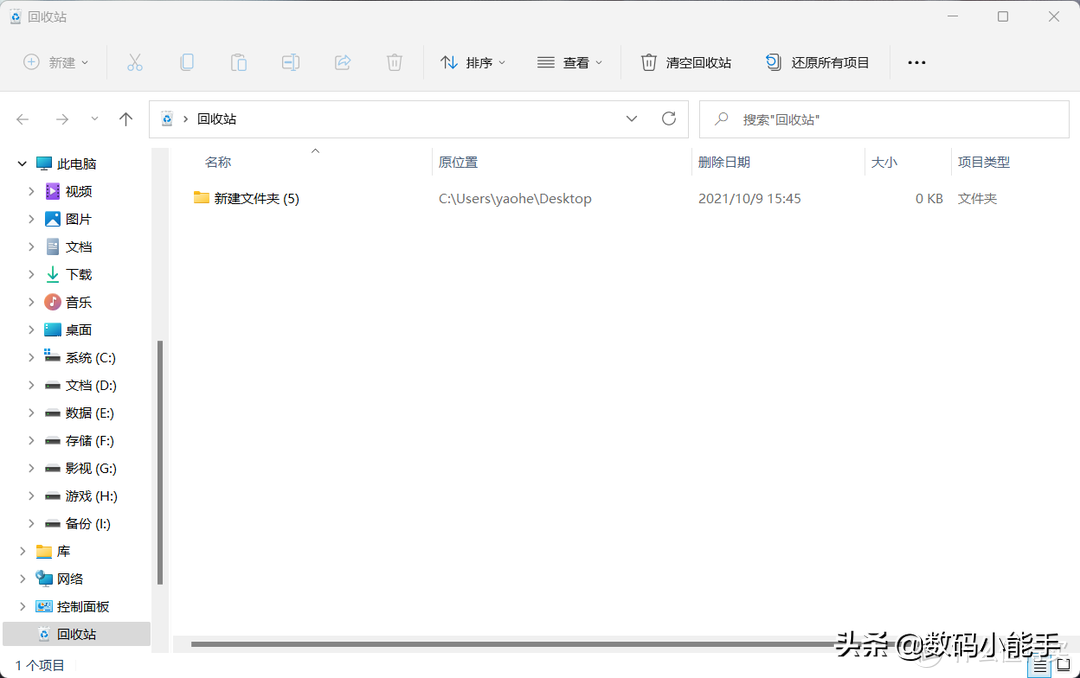Click 还原所有项目 button
Image resolution: width=1080 pixels, height=678 pixels.
[x=817, y=63]
